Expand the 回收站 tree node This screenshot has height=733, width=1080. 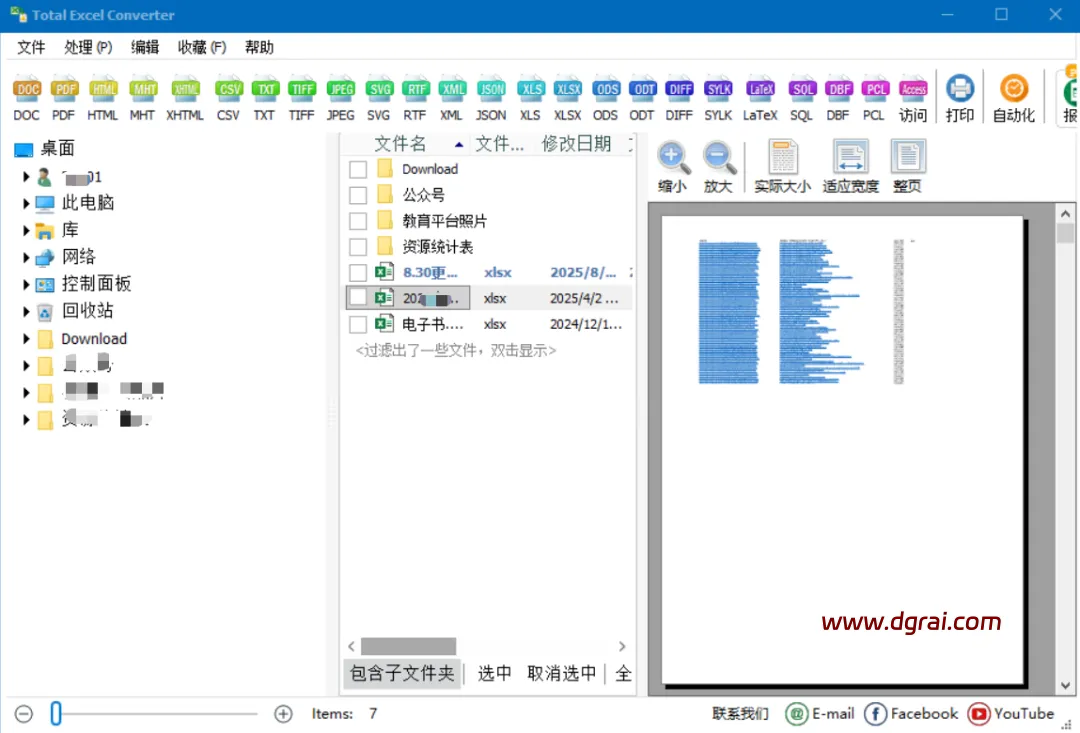pyautogui.click(x=26, y=311)
